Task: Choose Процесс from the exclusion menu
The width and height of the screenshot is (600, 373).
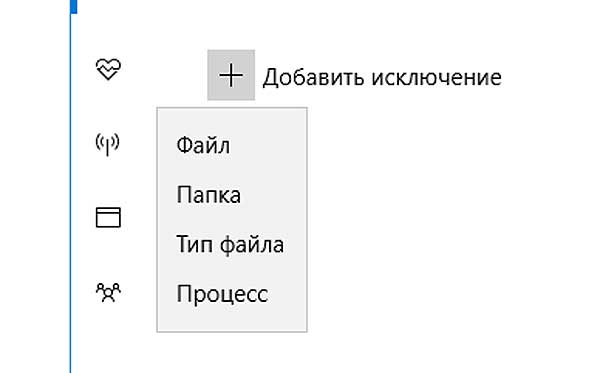Action: 222,294
